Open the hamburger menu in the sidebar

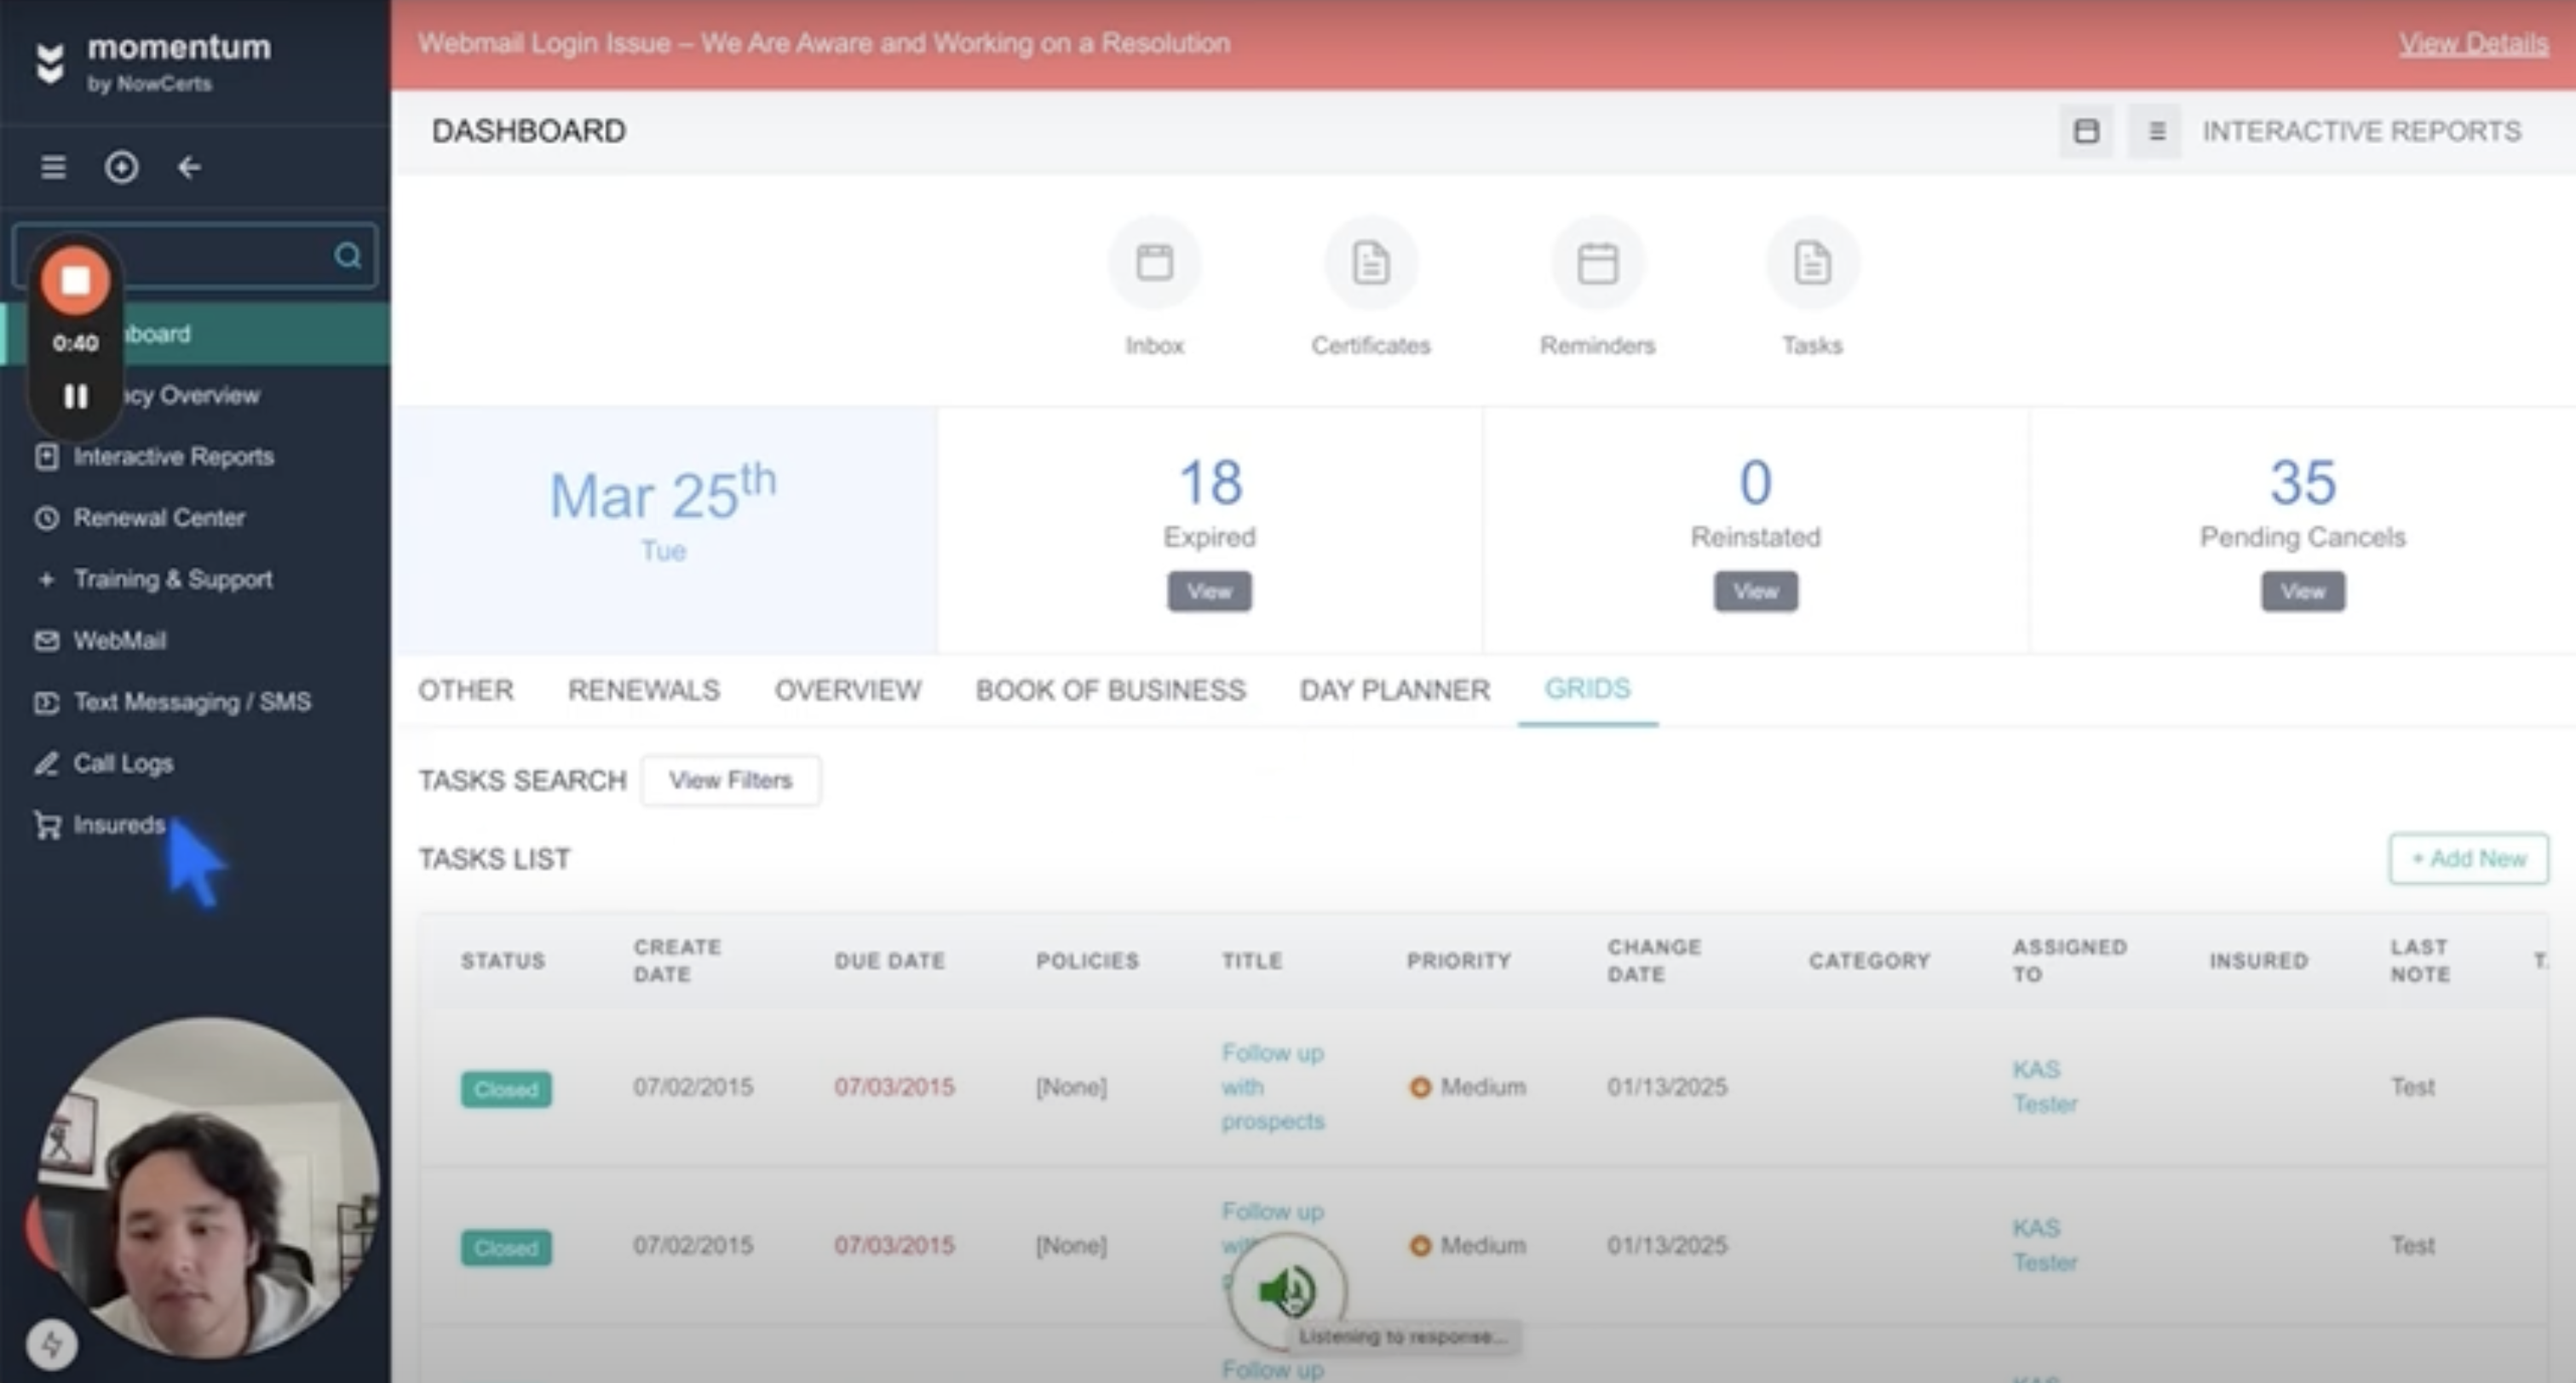(53, 167)
